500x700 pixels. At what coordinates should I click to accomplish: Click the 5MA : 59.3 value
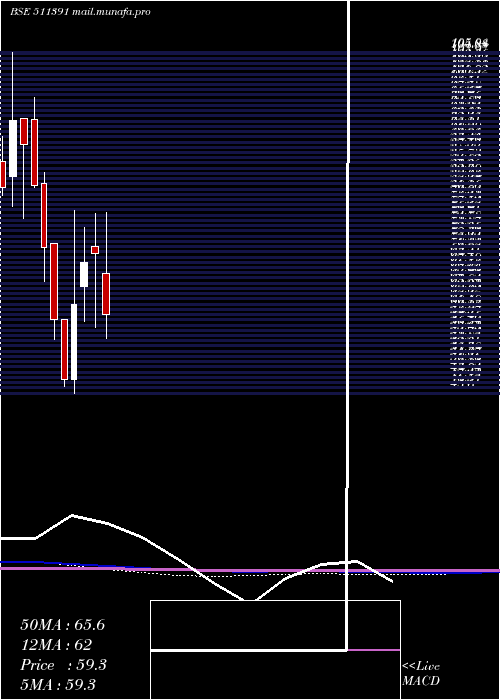(58, 685)
